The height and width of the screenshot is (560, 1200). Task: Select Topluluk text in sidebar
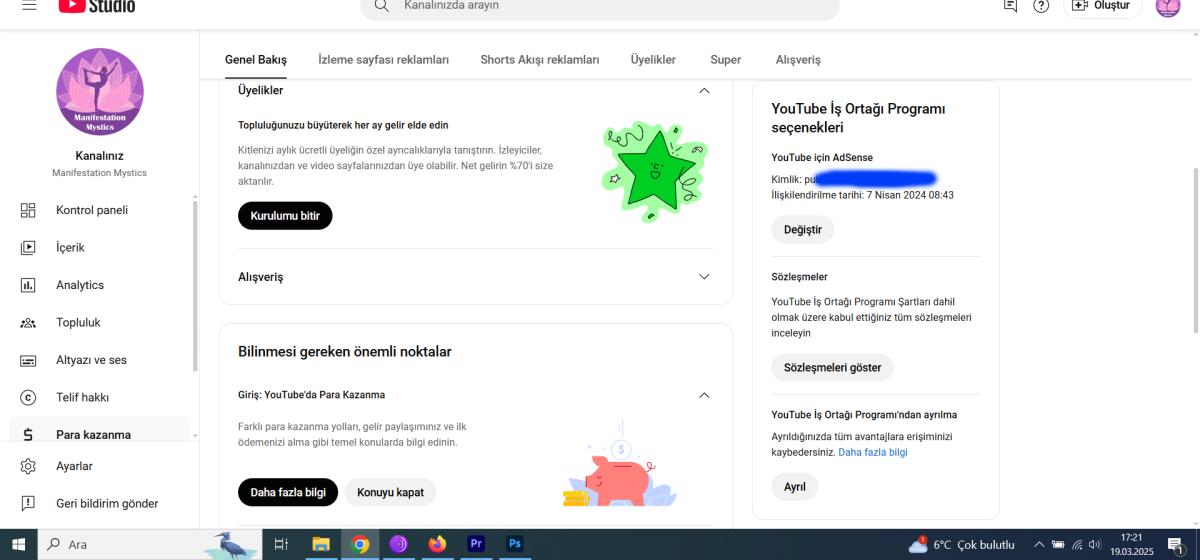click(78, 322)
